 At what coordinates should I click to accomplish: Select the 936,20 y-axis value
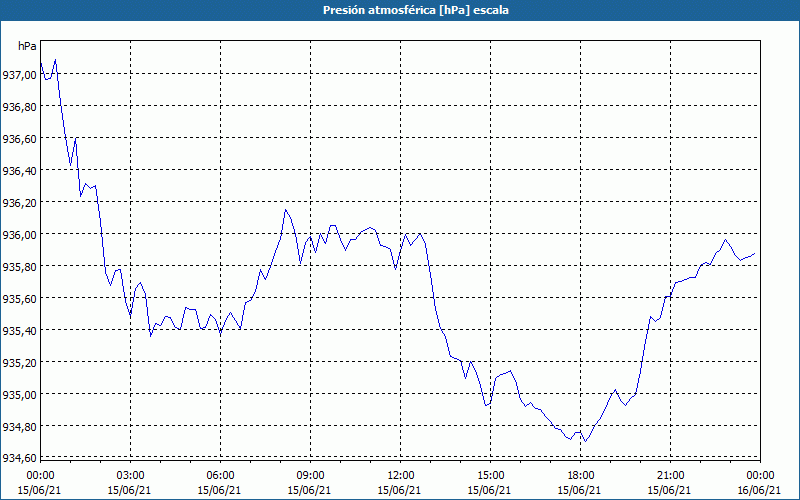pyautogui.click(x=19, y=203)
